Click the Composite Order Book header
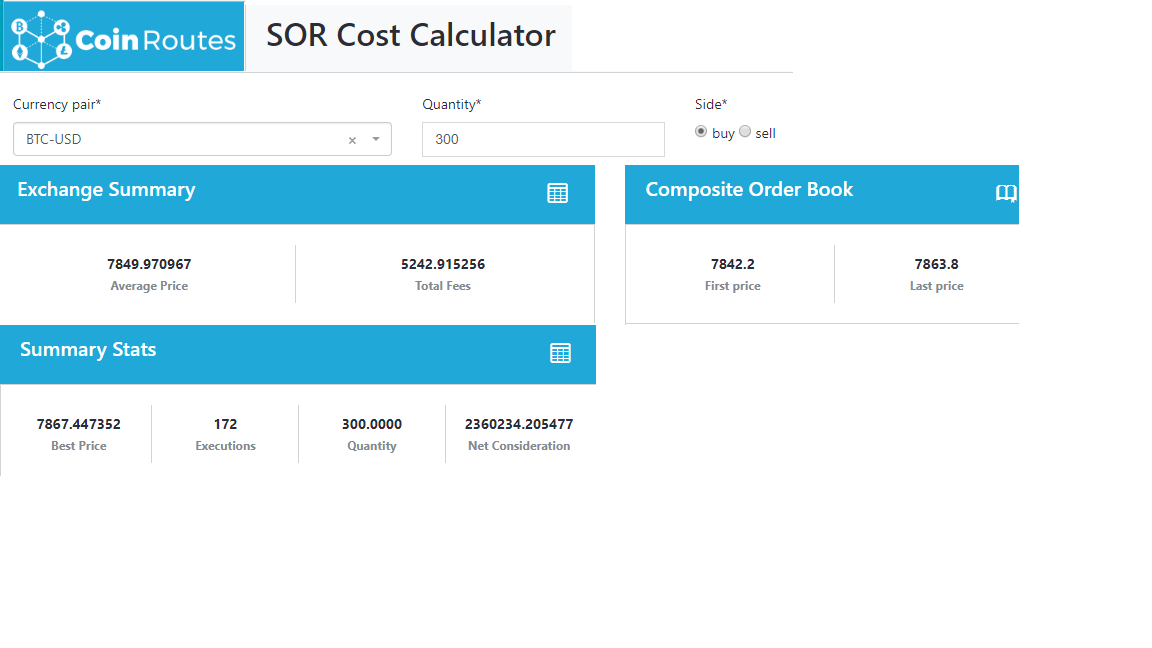This screenshot has width=1152, height=648. pos(822,195)
